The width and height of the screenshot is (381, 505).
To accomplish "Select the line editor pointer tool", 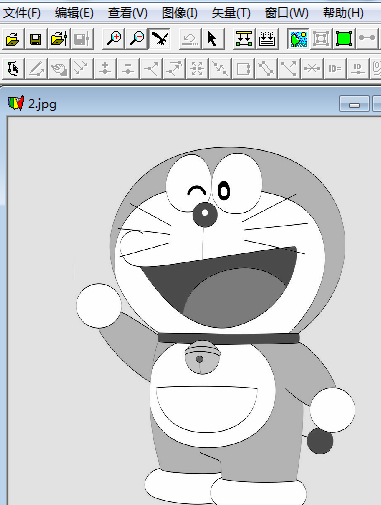I will click(x=13, y=69).
